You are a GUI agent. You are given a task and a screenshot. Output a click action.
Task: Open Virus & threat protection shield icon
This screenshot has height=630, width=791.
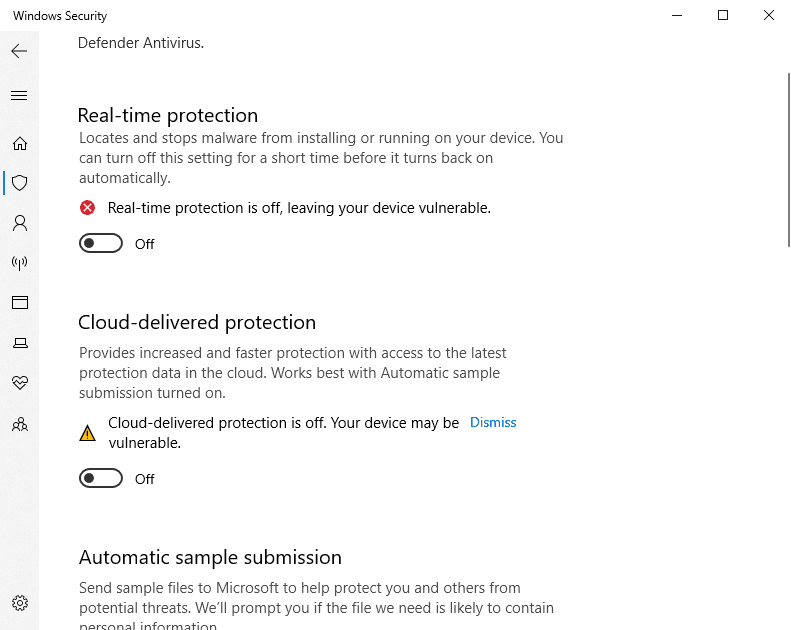coord(19,183)
